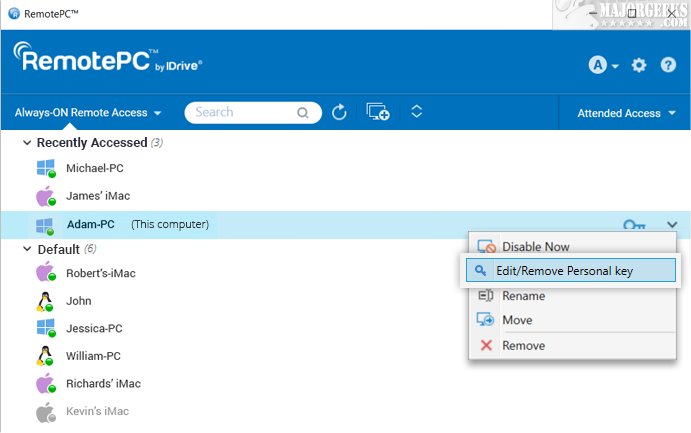691x433 pixels.
Task: Open Attended Access dropdown
Action: [627, 113]
